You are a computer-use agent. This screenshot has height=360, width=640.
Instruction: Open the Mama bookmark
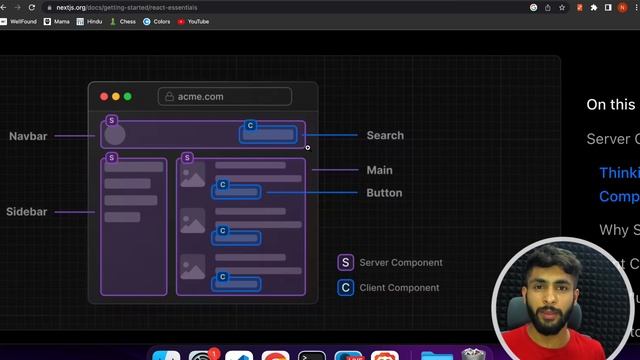click(x=57, y=22)
